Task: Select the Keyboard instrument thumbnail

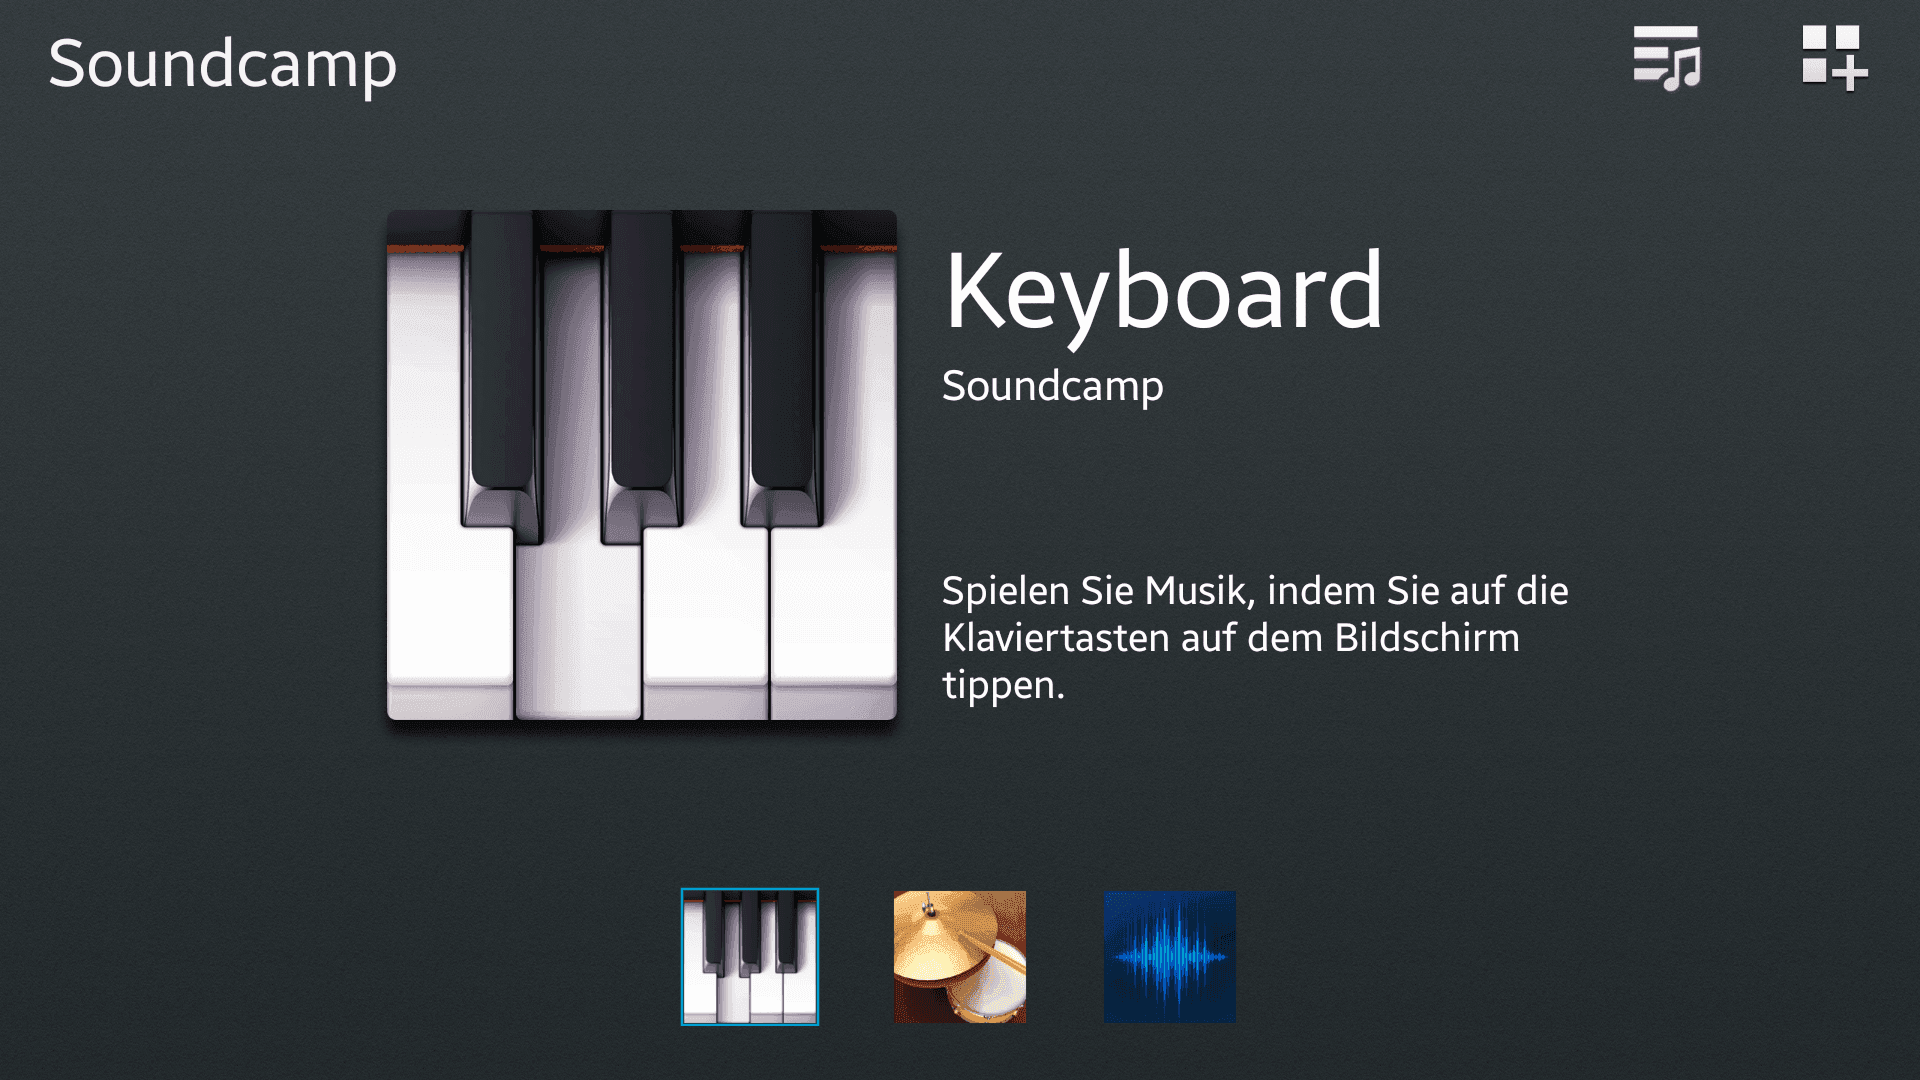Action: click(750, 957)
